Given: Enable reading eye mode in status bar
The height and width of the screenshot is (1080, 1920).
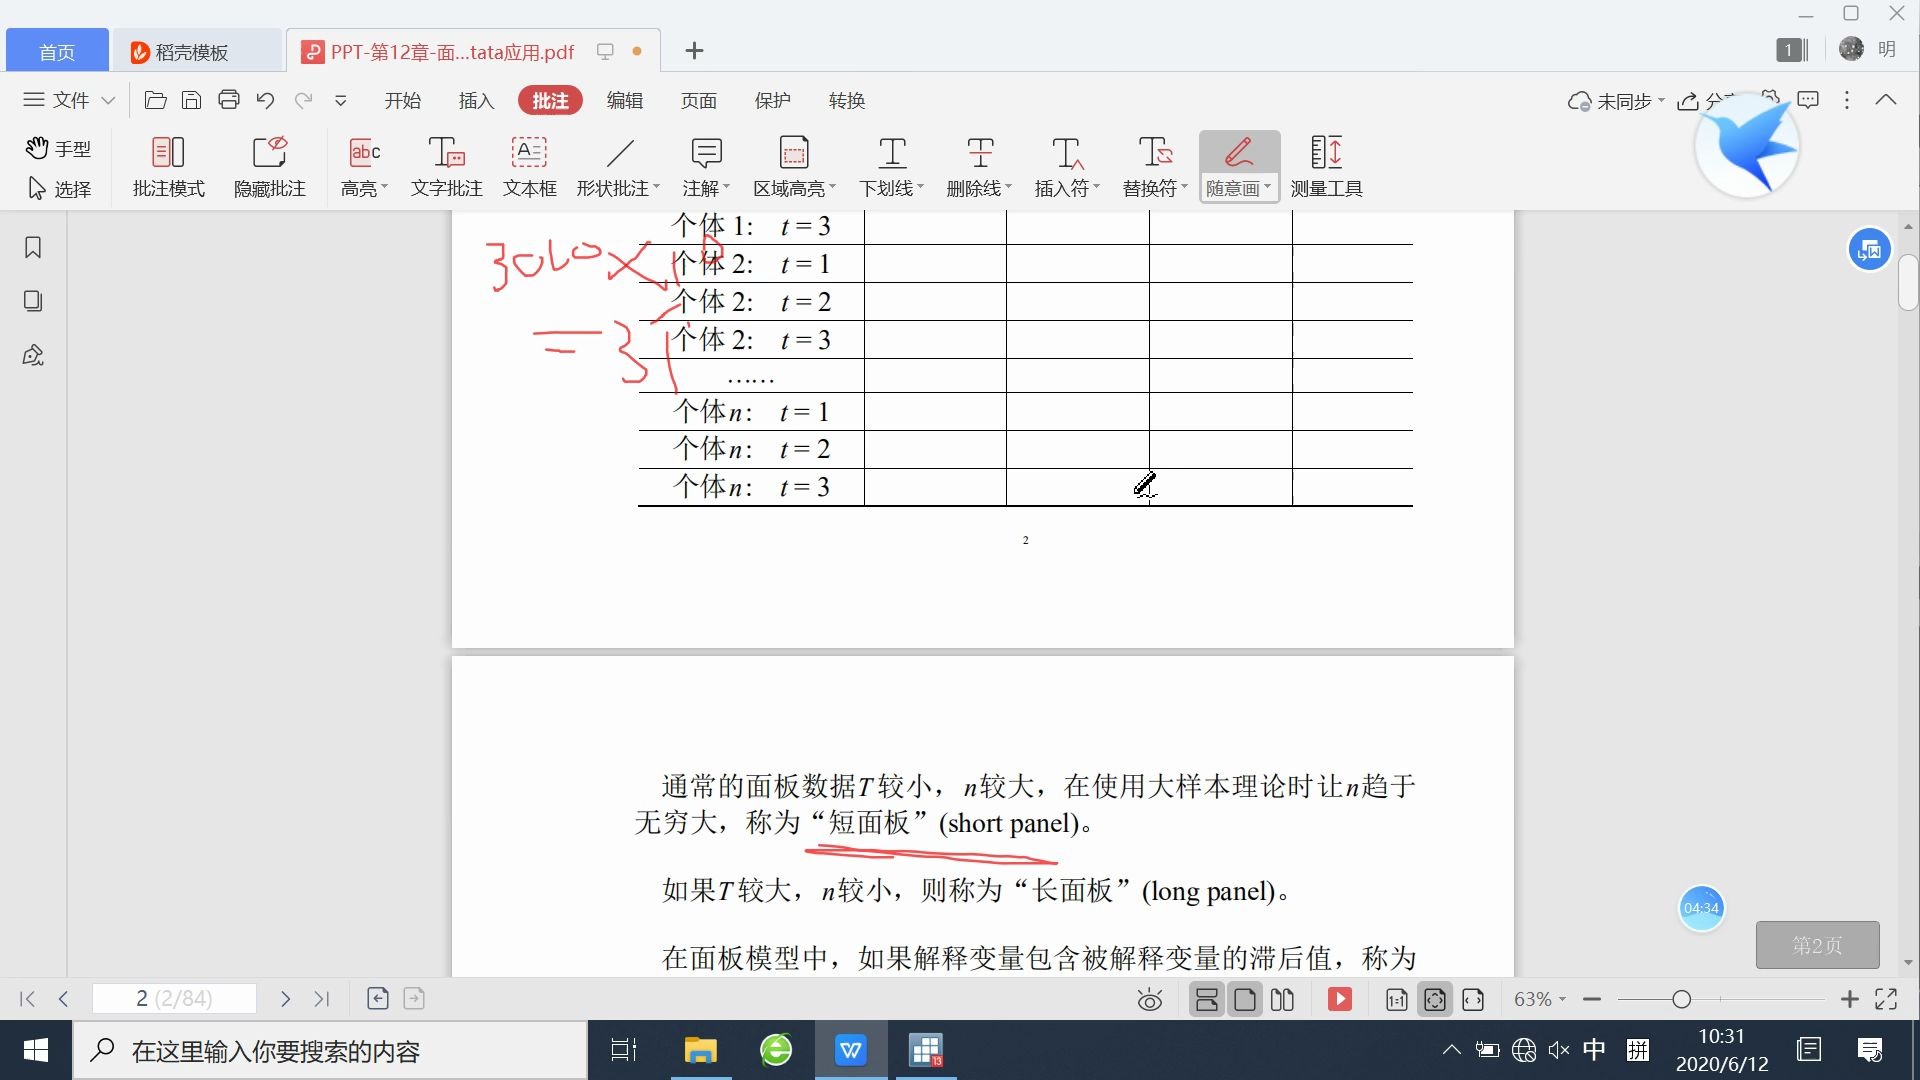Looking at the screenshot, I should [1149, 999].
